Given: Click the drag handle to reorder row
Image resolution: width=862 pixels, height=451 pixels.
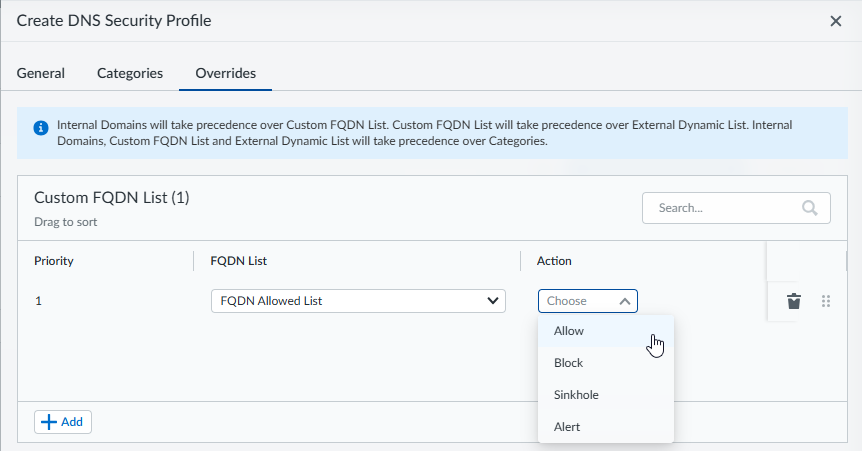Looking at the screenshot, I should 826,301.
